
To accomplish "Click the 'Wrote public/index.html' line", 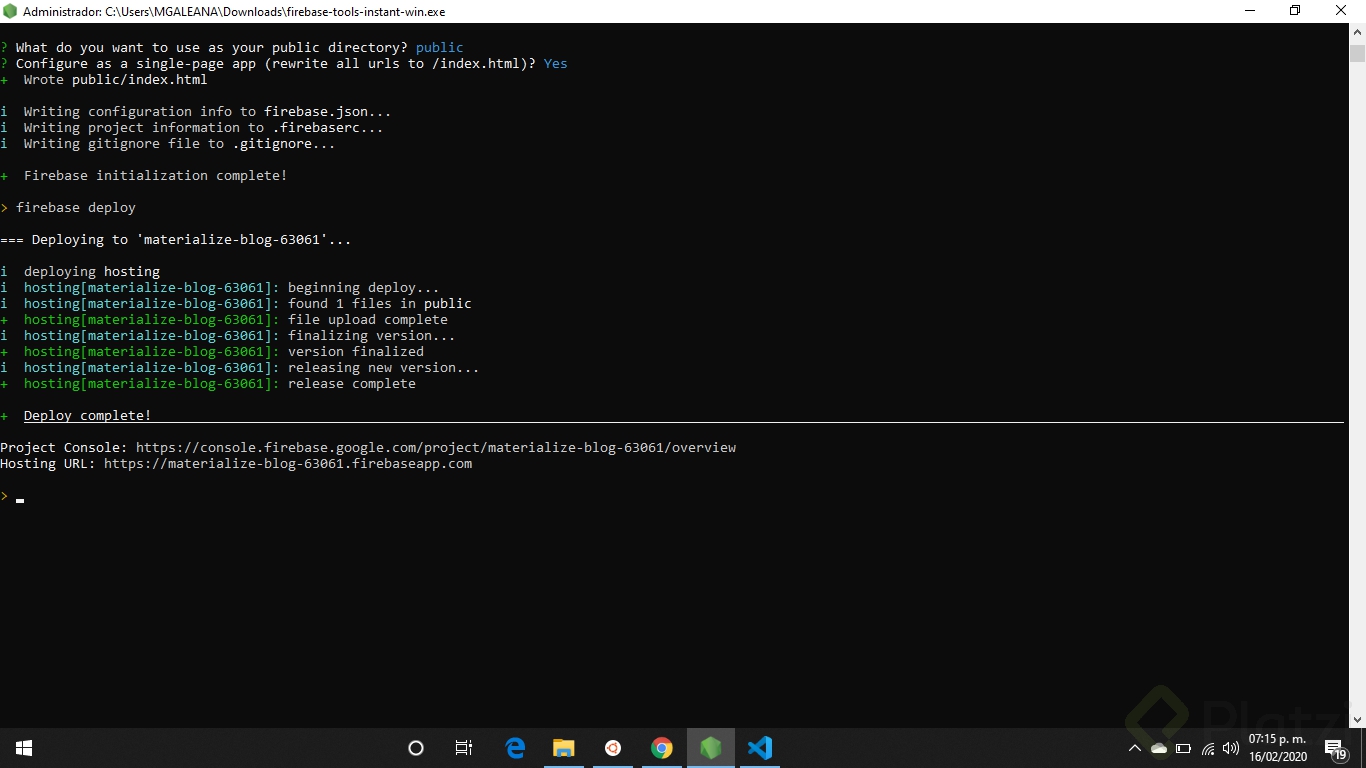I will click(x=116, y=79).
